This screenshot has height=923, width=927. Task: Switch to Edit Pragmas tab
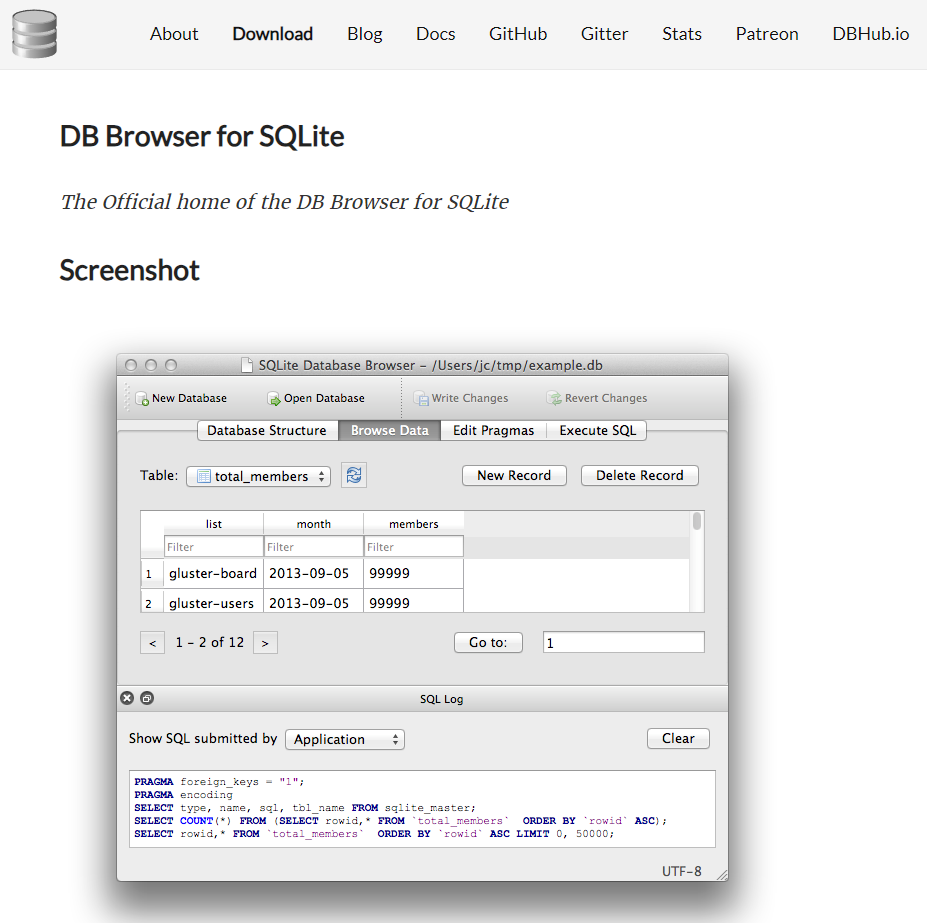coord(493,430)
